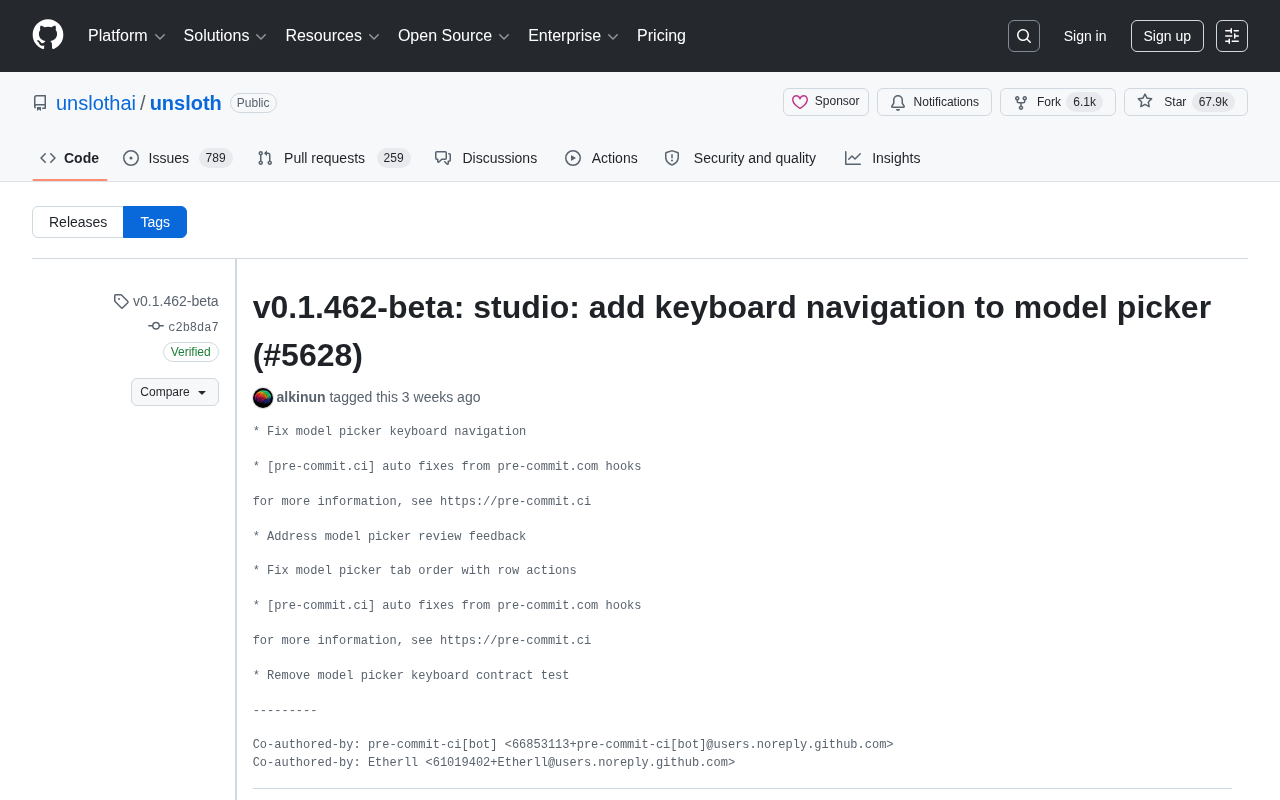Click alkinun's avatar image
1280x800 pixels.
pos(263,398)
